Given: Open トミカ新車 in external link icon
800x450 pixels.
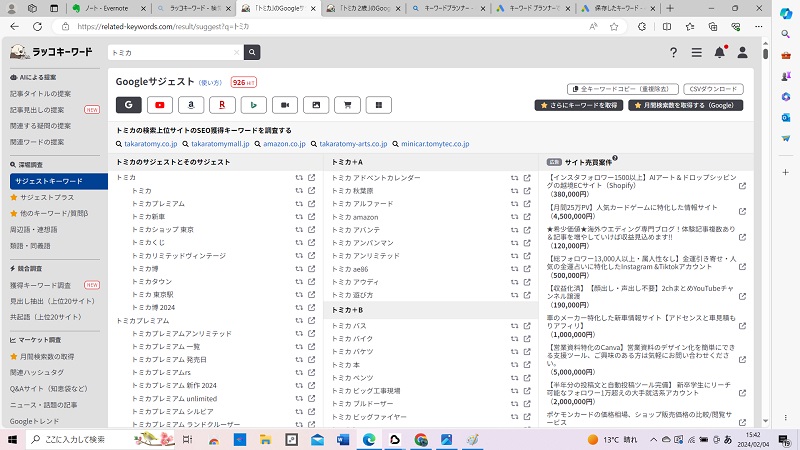Looking at the screenshot, I should 311,216.
